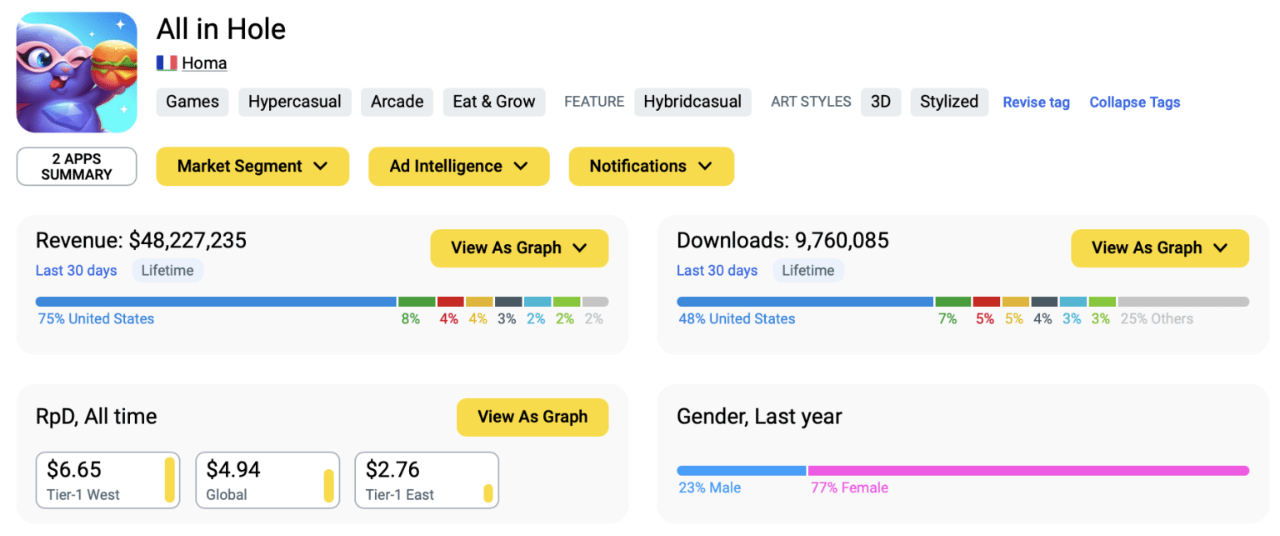Switch Revenue to Lifetime tab

point(167,270)
